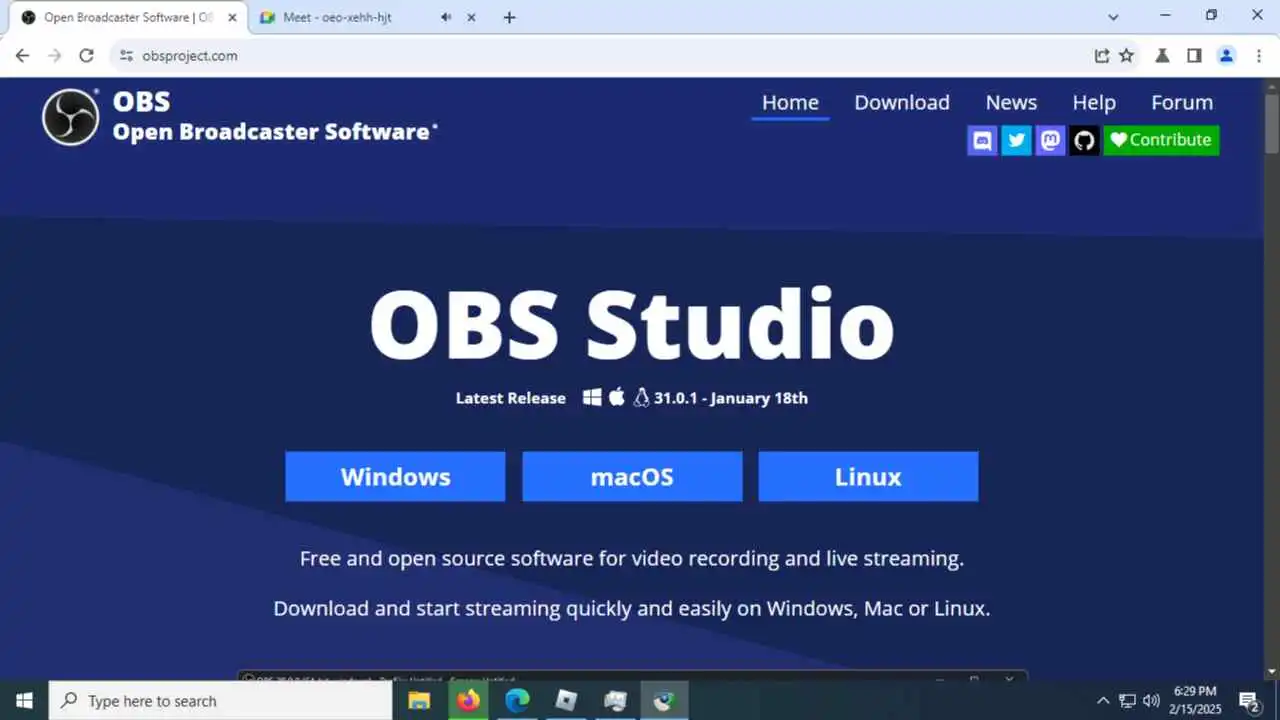The width and height of the screenshot is (1280, 720).
Task: Open the taskbar clock and date
Action: pyautogui.click(x=1195, y=701)
